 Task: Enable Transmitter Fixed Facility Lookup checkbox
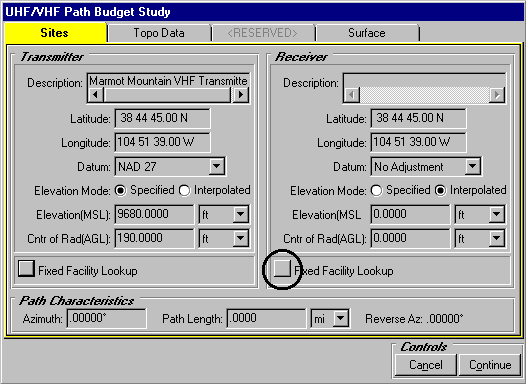click(x=26, y=269)
